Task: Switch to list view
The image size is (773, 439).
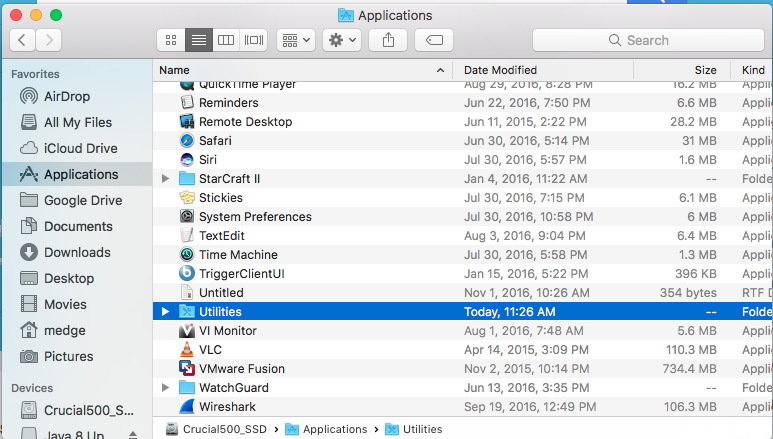Action: [x=199, y=40]
